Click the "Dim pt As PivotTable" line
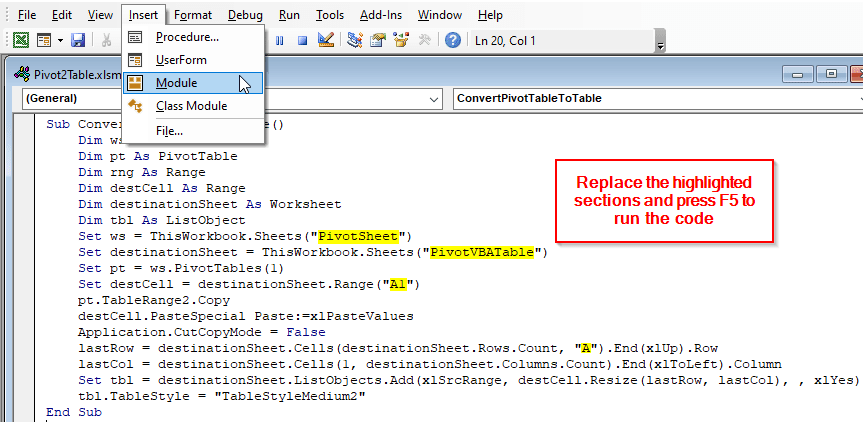 (x=157, y=156)
